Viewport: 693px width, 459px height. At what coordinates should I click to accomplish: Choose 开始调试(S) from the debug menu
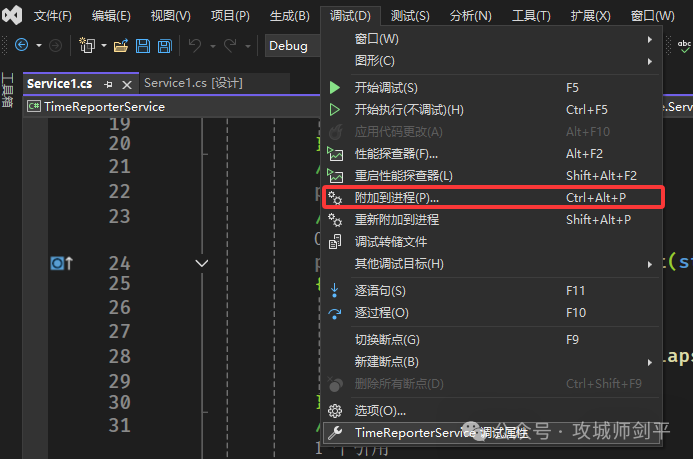[x=492, y=87]
